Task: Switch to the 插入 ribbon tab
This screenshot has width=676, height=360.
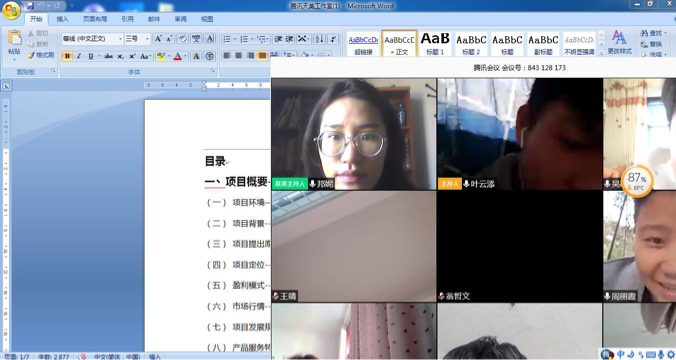Action: [63, 19]
